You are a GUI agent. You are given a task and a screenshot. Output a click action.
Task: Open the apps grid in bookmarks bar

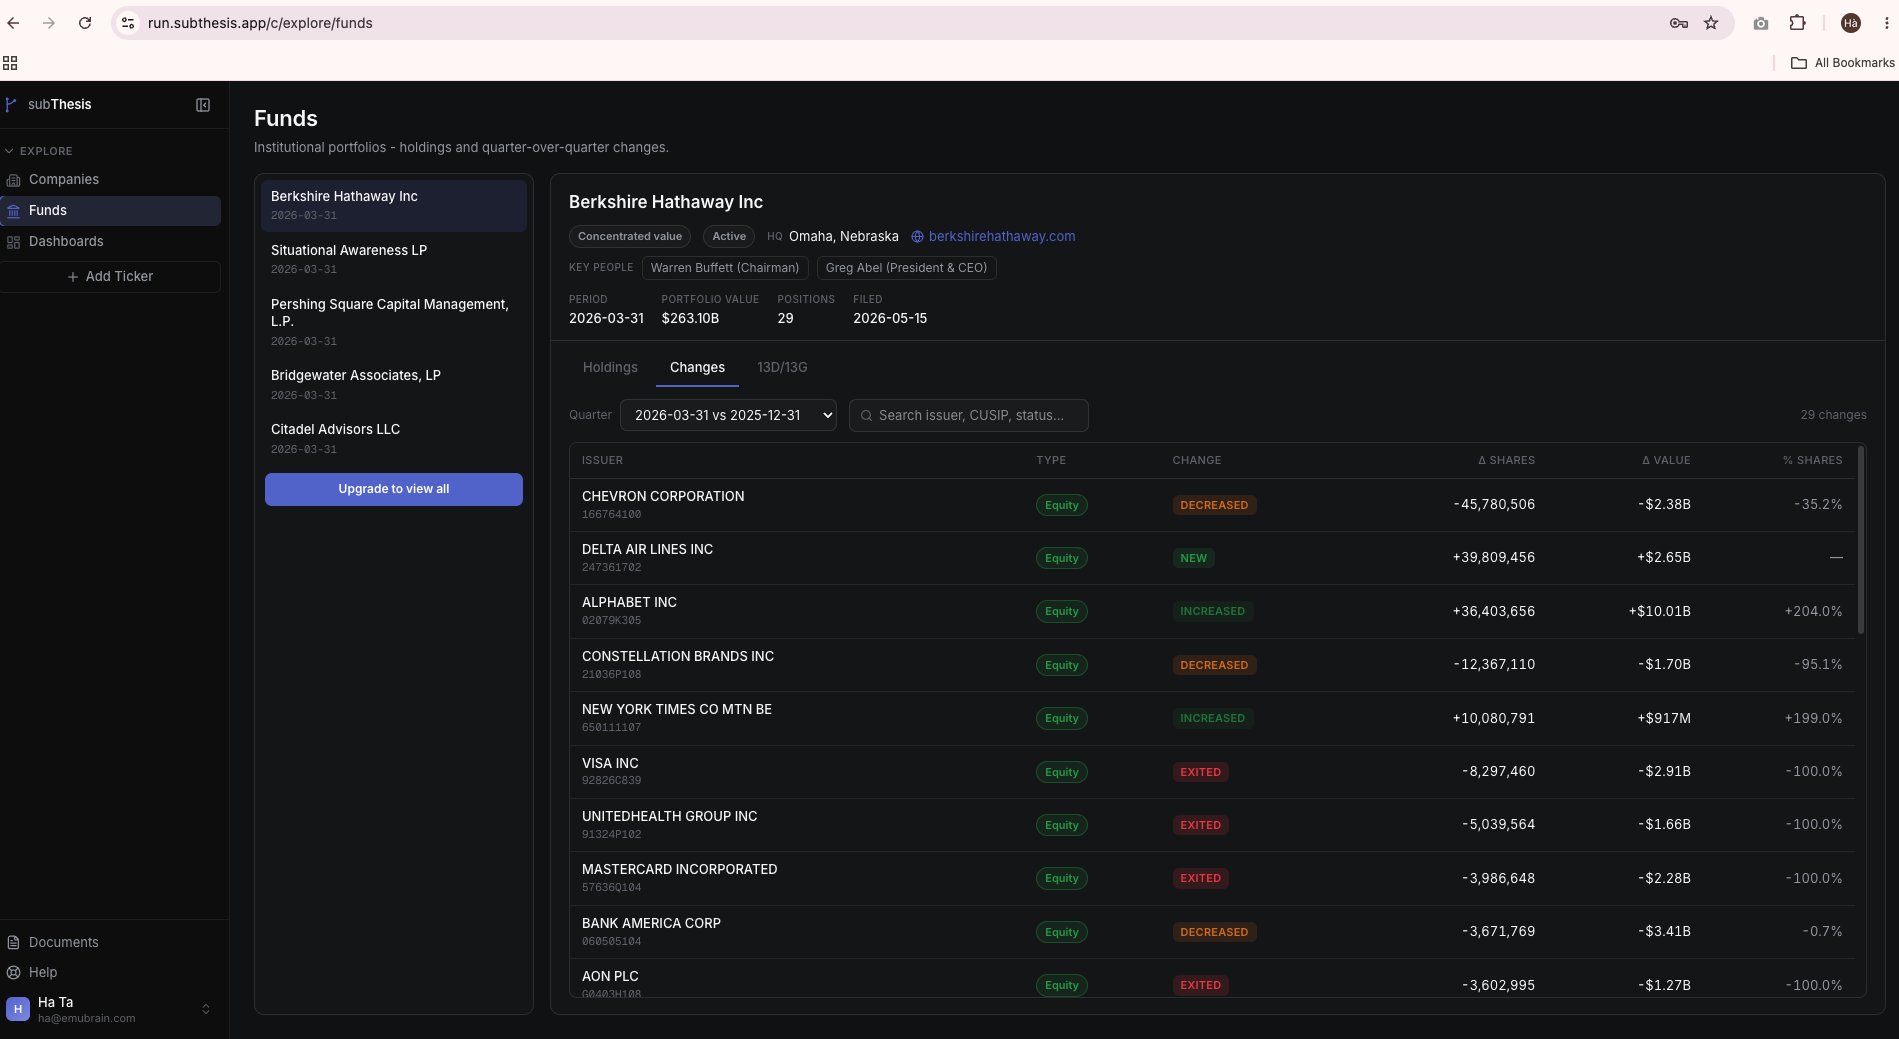[10, 63]
